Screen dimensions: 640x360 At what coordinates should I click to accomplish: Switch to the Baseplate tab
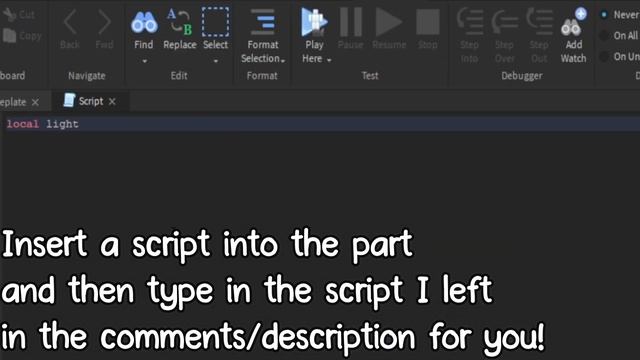click(13, 102)
